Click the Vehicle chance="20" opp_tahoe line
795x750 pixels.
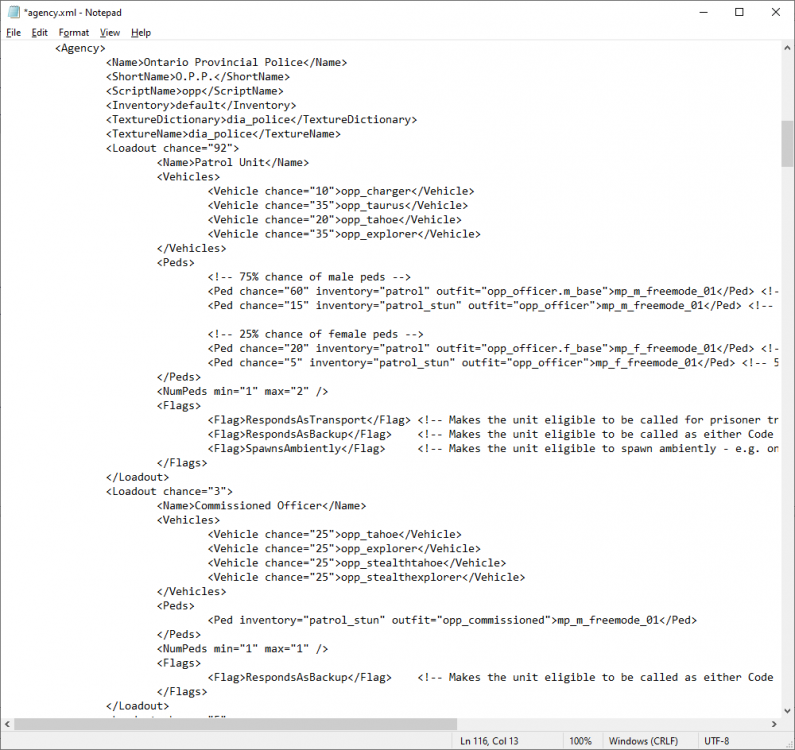335,220
